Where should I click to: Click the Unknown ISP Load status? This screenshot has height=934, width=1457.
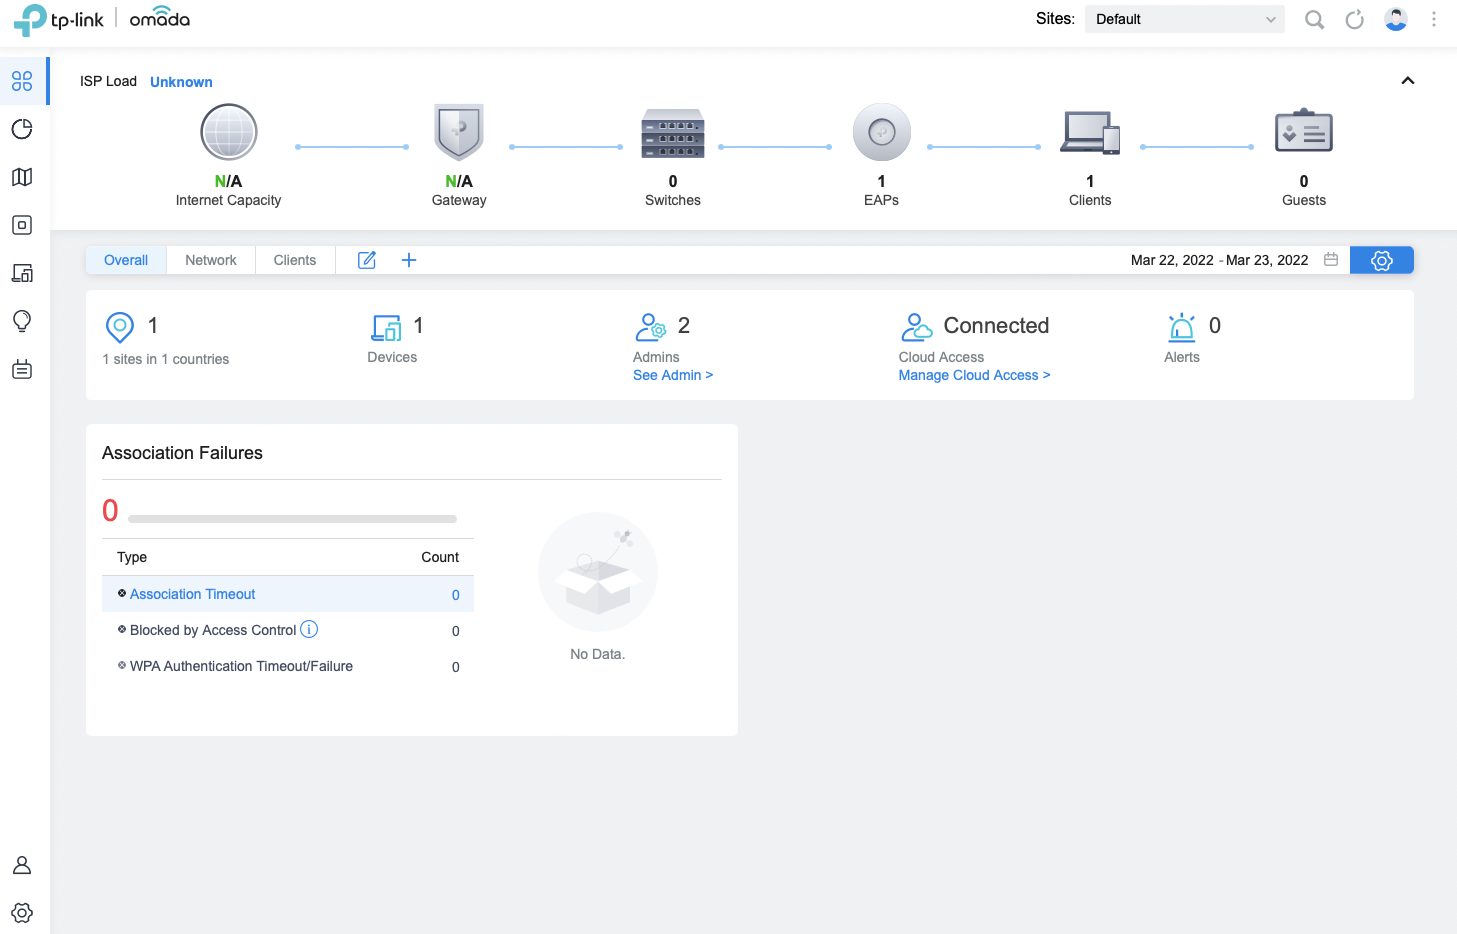pyautogui.click(x=181, y=82)
